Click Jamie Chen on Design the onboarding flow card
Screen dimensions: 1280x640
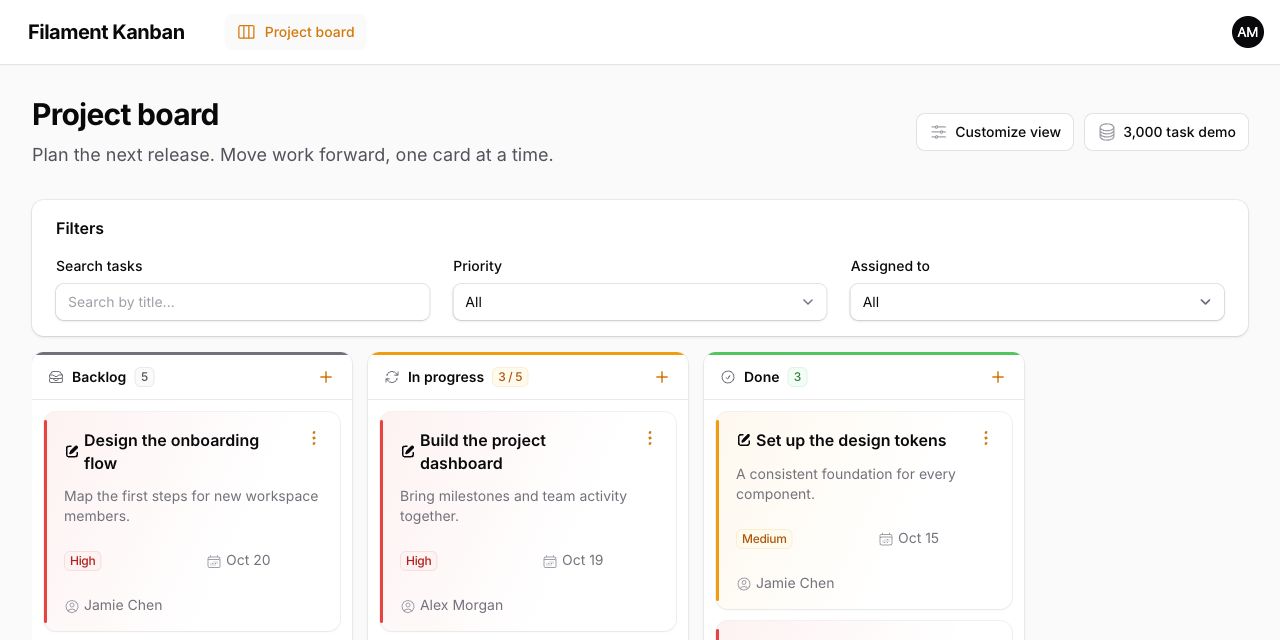point(123,605)
